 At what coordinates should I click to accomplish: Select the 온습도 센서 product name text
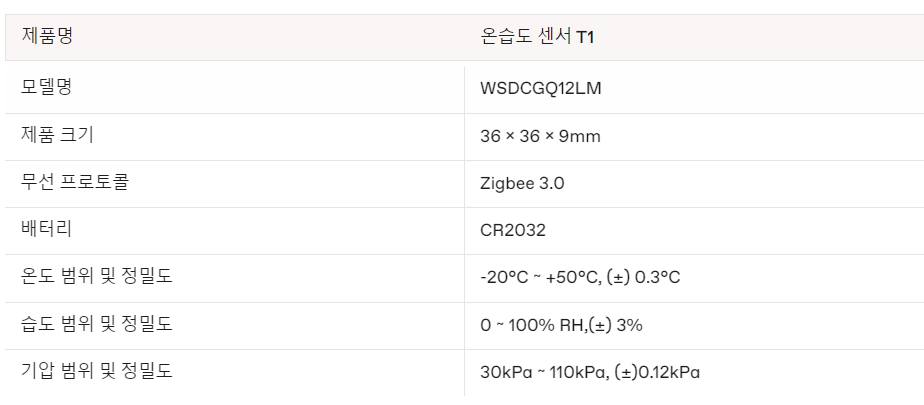[x=525, y=37]
